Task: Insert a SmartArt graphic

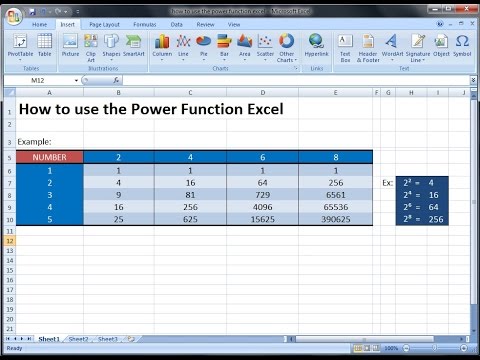Action: [x=134, y=45]
